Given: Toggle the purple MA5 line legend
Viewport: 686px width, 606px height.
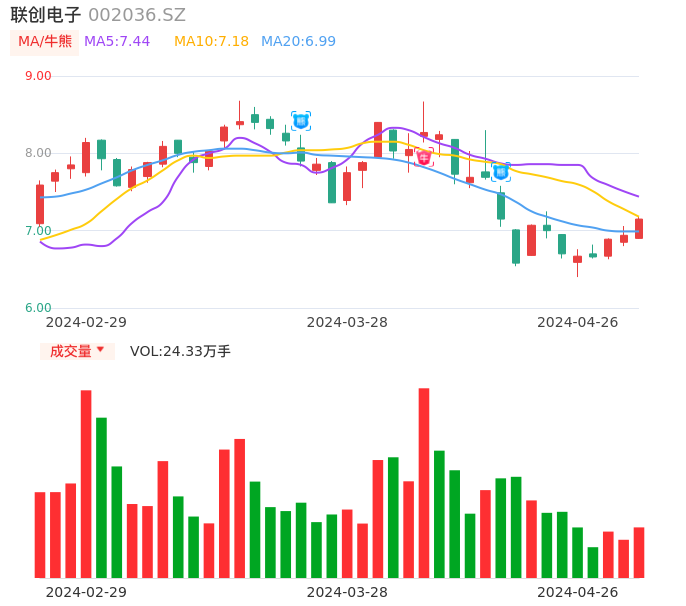Looking at the screenshot, I should 117,42.
